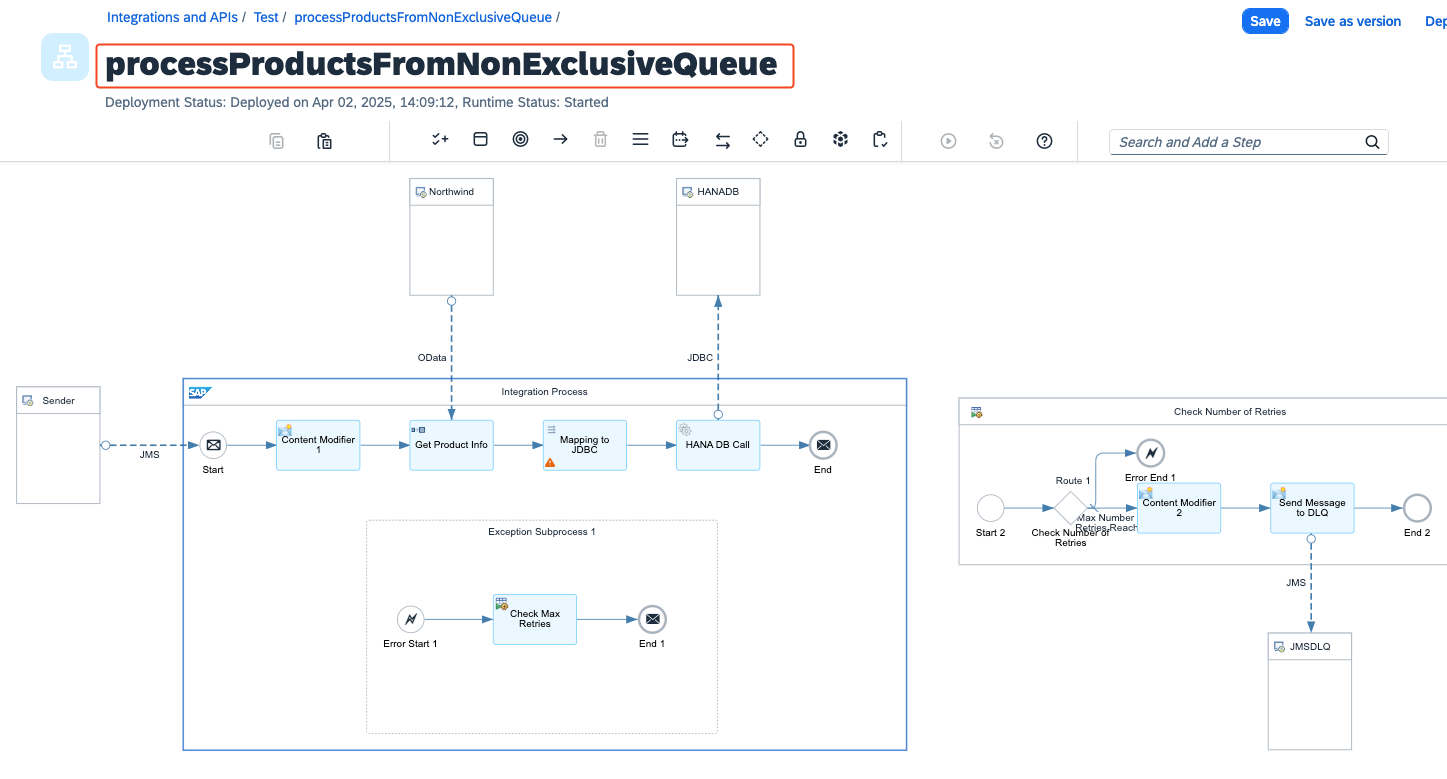The width and height of the screenshot is (1447, 779).
Task: Select the HANADB receiver participant
Action: click(718, 237)
